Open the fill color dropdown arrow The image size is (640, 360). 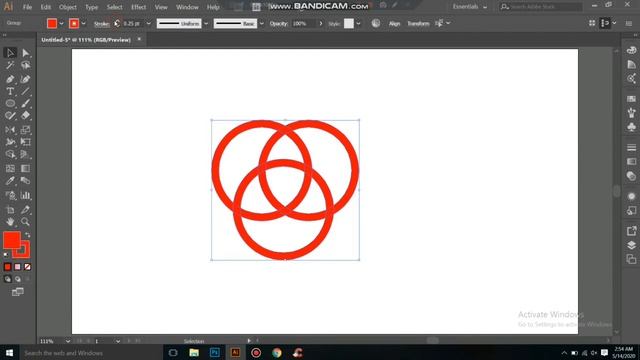coord(62,24)
